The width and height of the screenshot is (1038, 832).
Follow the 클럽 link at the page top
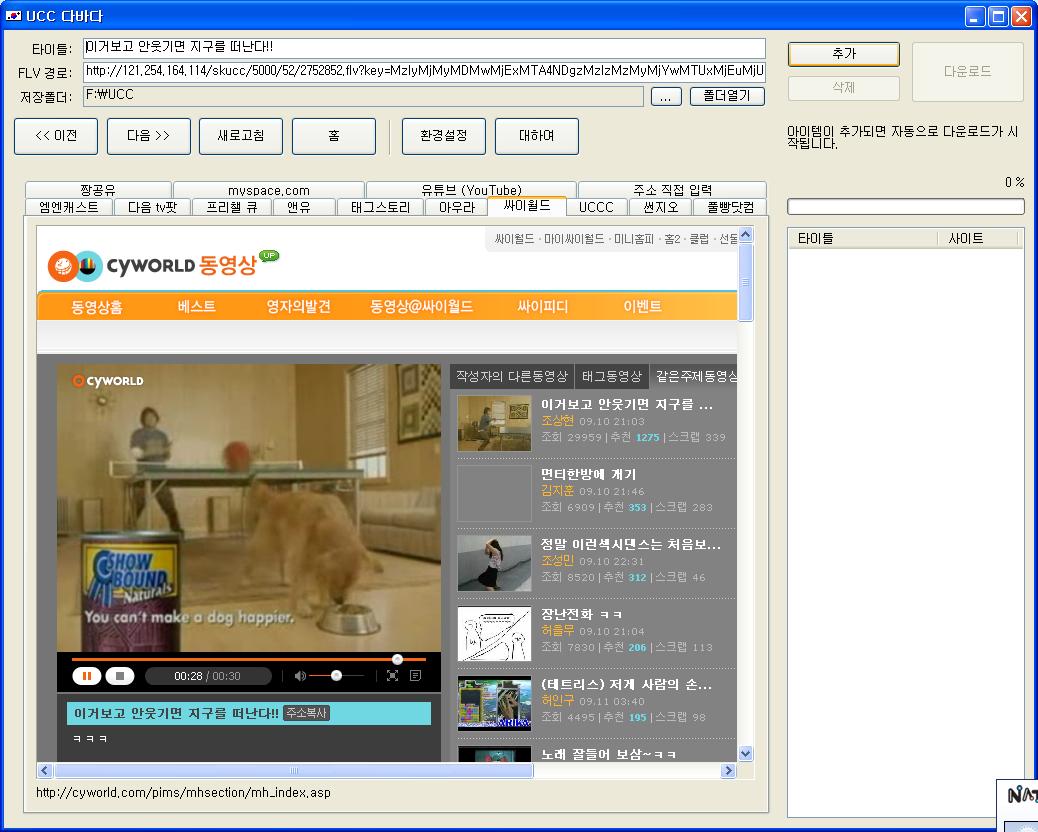coord(699,238)
